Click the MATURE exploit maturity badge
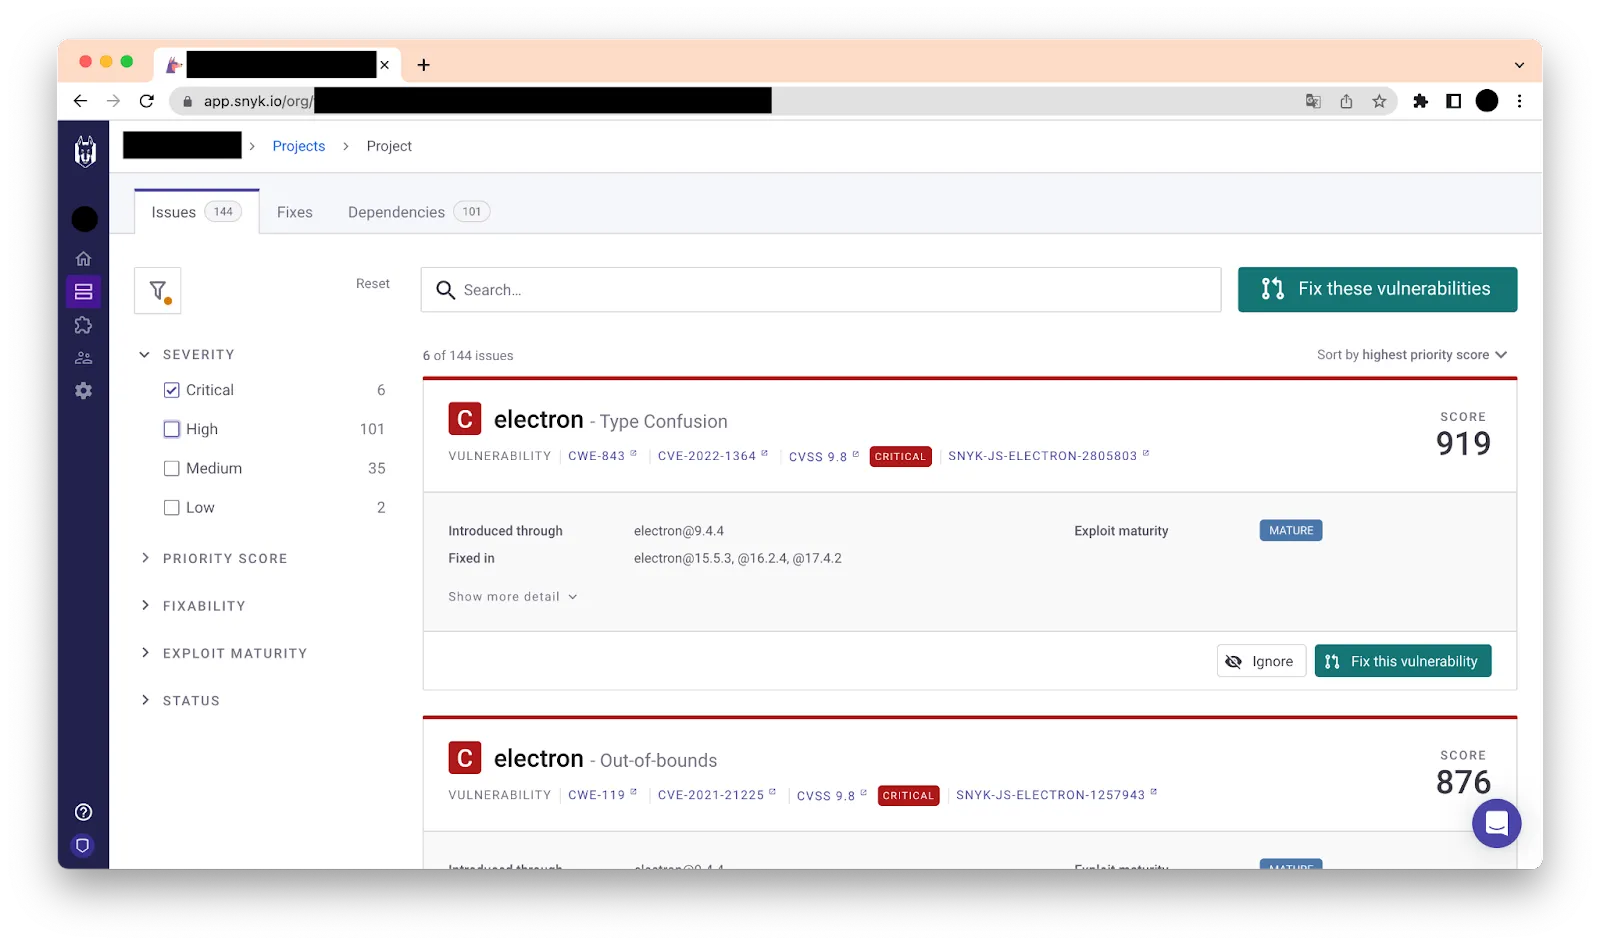Viewport: 1600px width, 945px height. click(x=1291, y=531)
